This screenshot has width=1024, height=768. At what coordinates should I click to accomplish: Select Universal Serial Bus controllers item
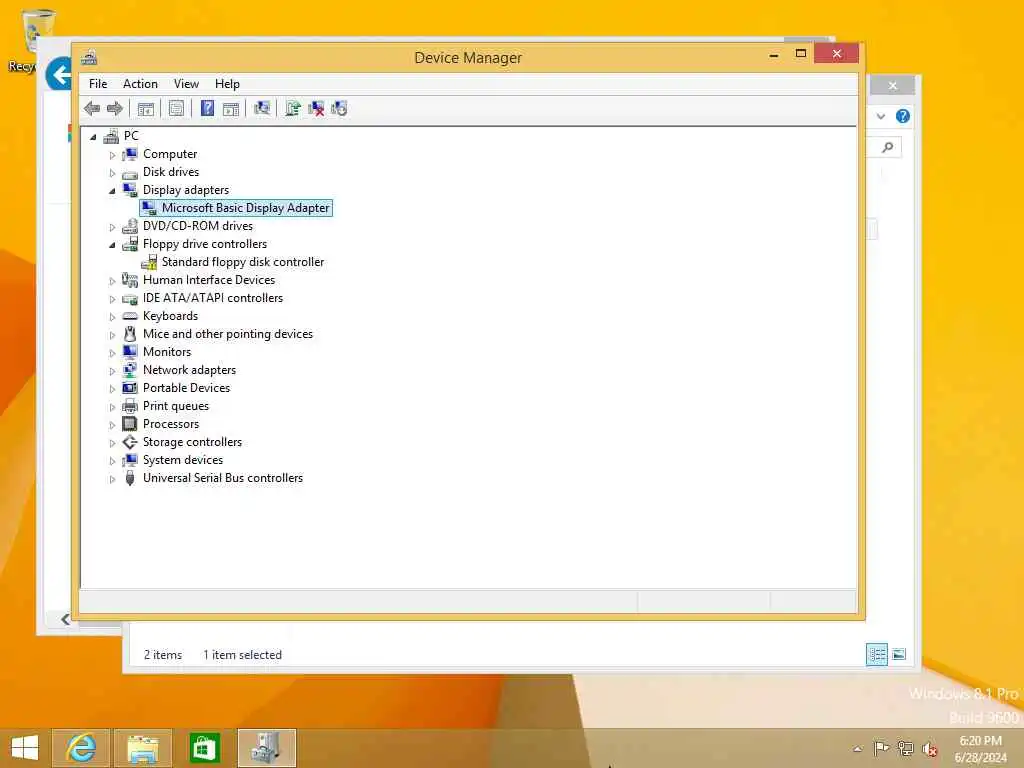coord(223,478)
